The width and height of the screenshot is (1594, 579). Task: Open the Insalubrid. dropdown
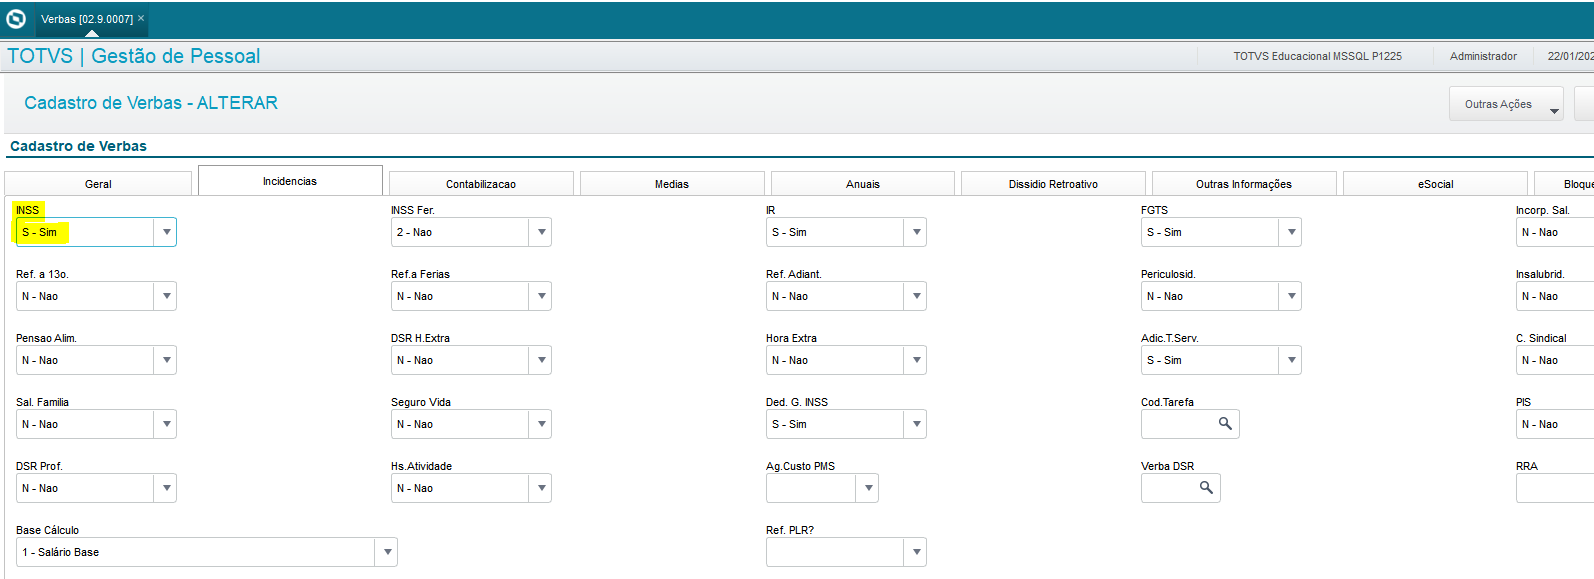[x=1555, y=296]
